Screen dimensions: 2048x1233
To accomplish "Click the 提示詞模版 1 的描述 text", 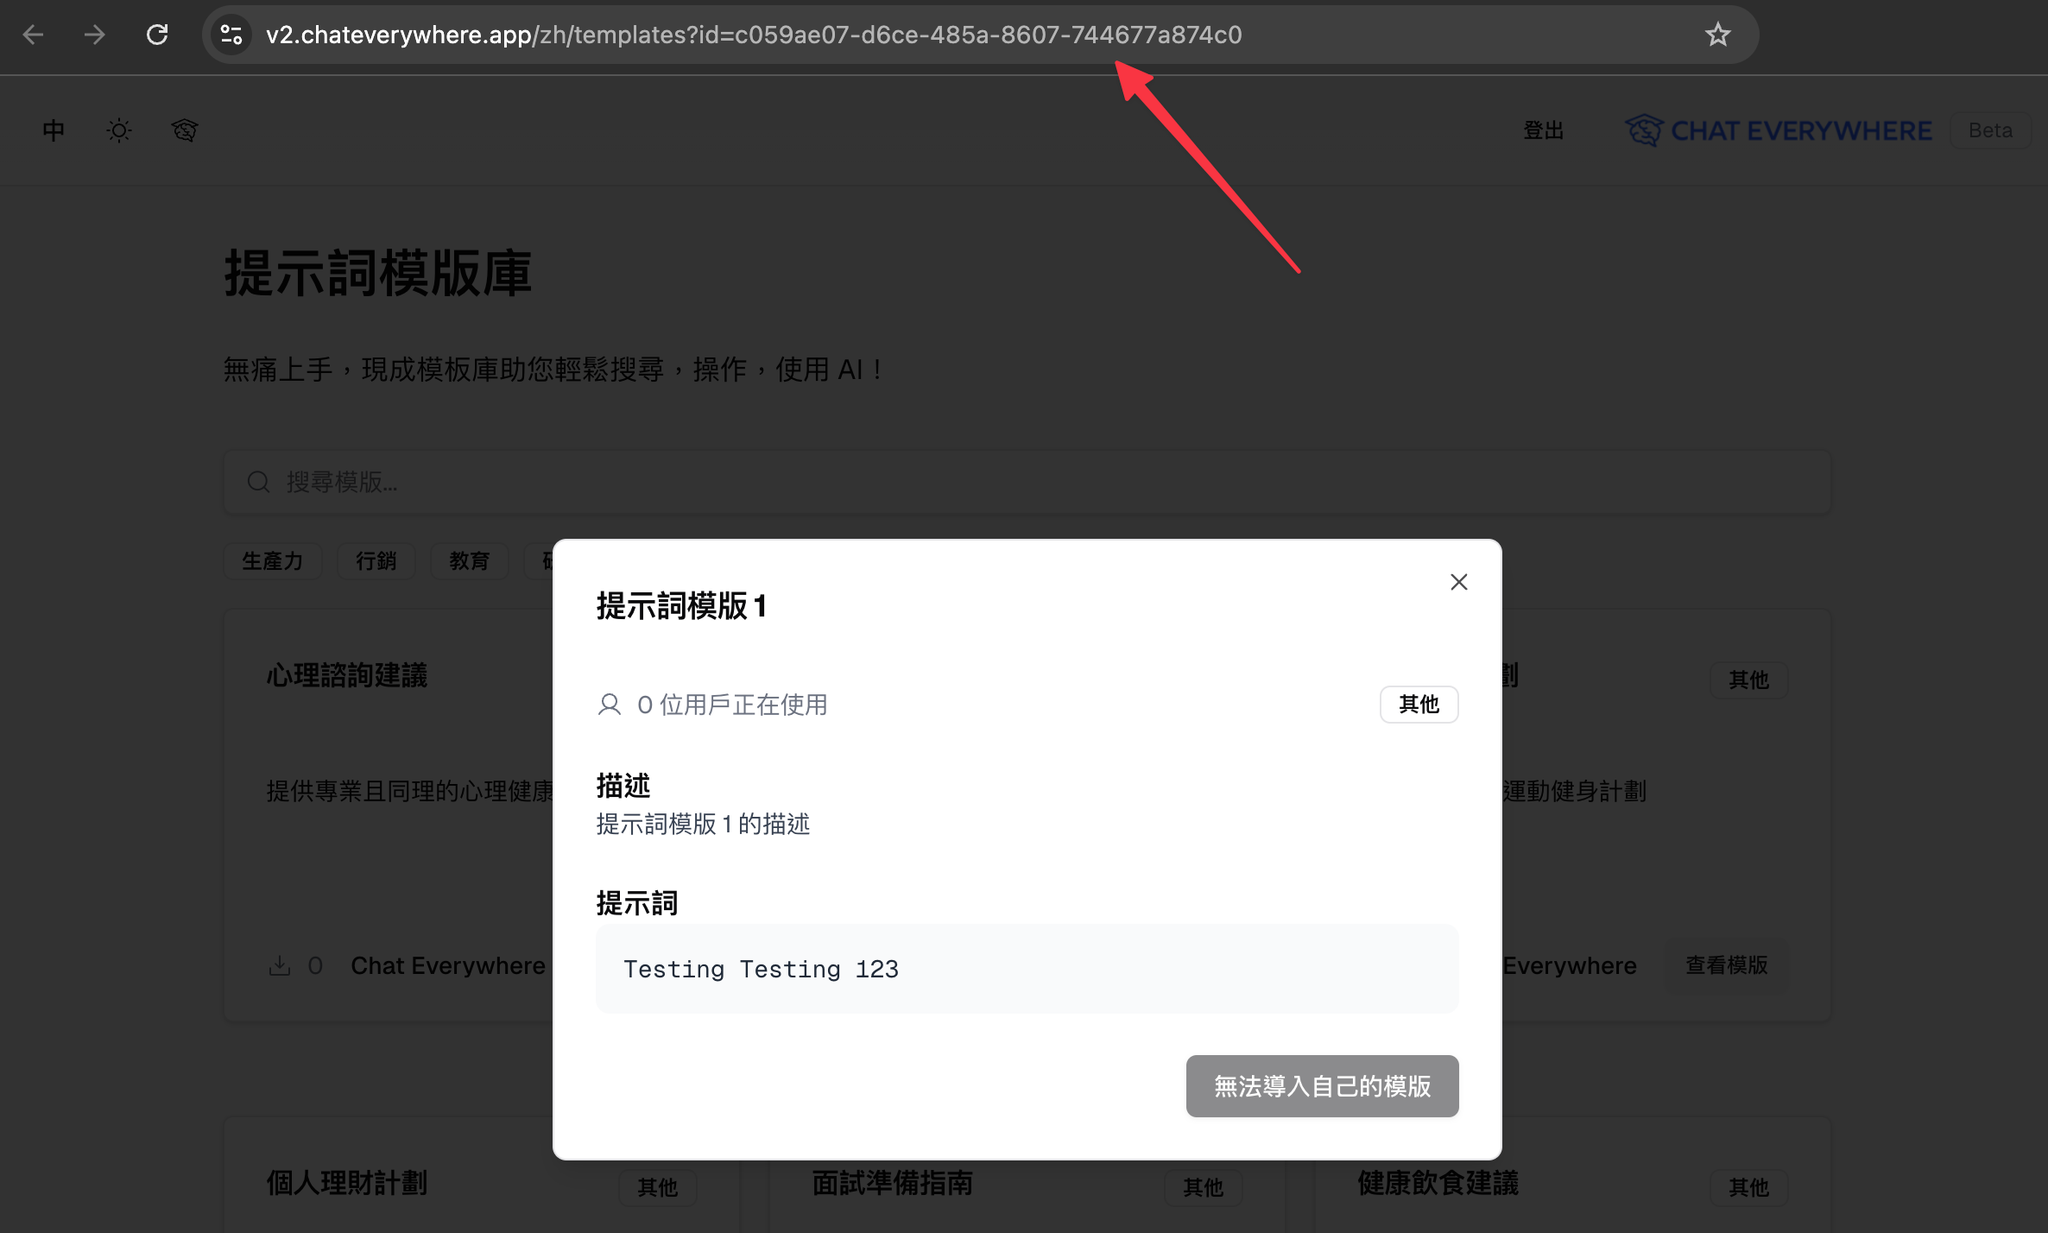I will pos(703,824).
